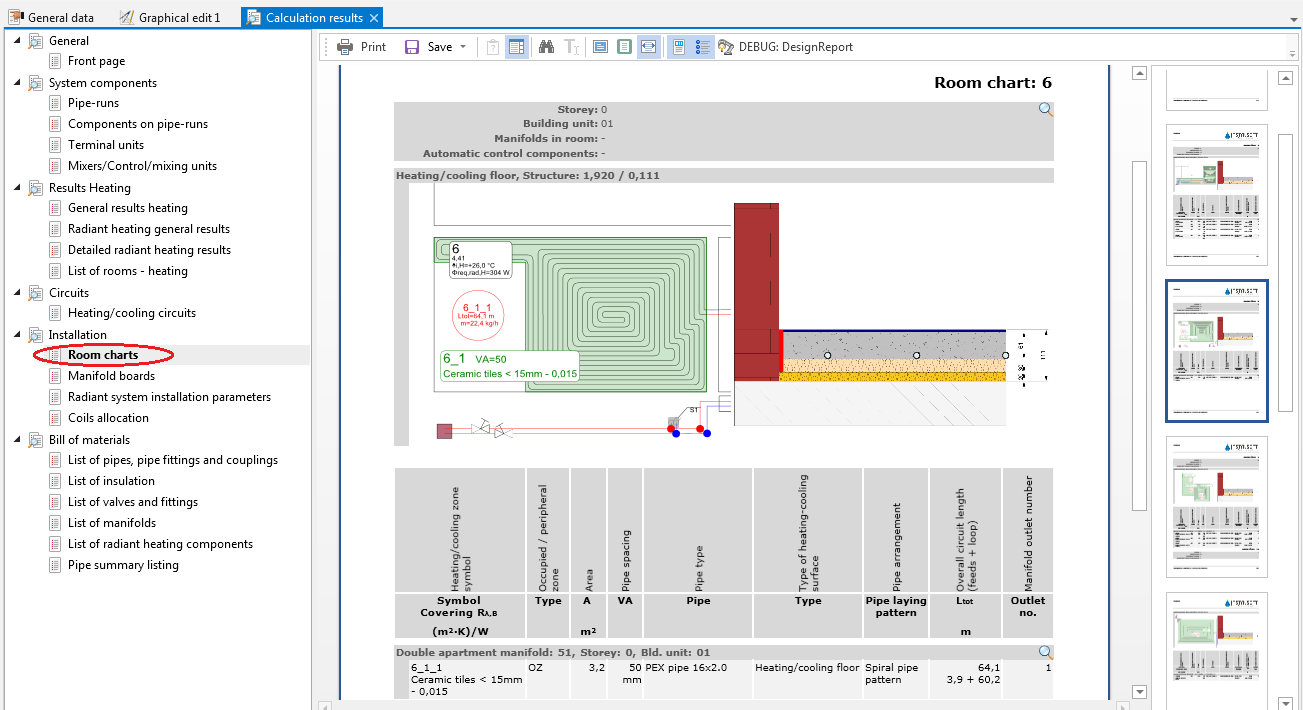Collapse the Bill of materials group
Screen dimensions: 1303x710
17,439
